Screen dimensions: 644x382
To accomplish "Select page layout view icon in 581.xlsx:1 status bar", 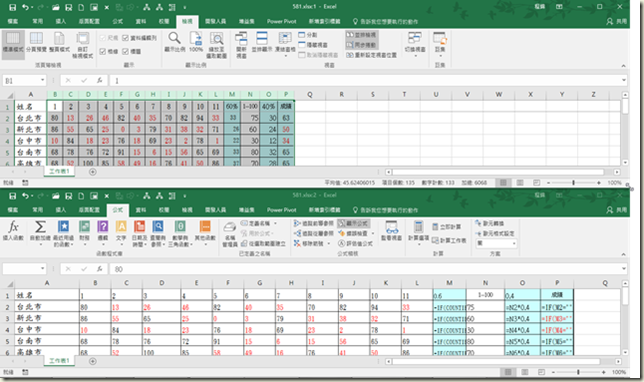I will [x=520, y=183].
